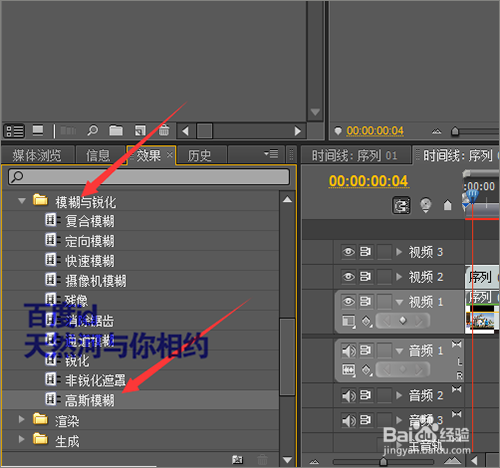
Task: Collapse the 模糊与锐化 folder
Action: coord(22,201)
